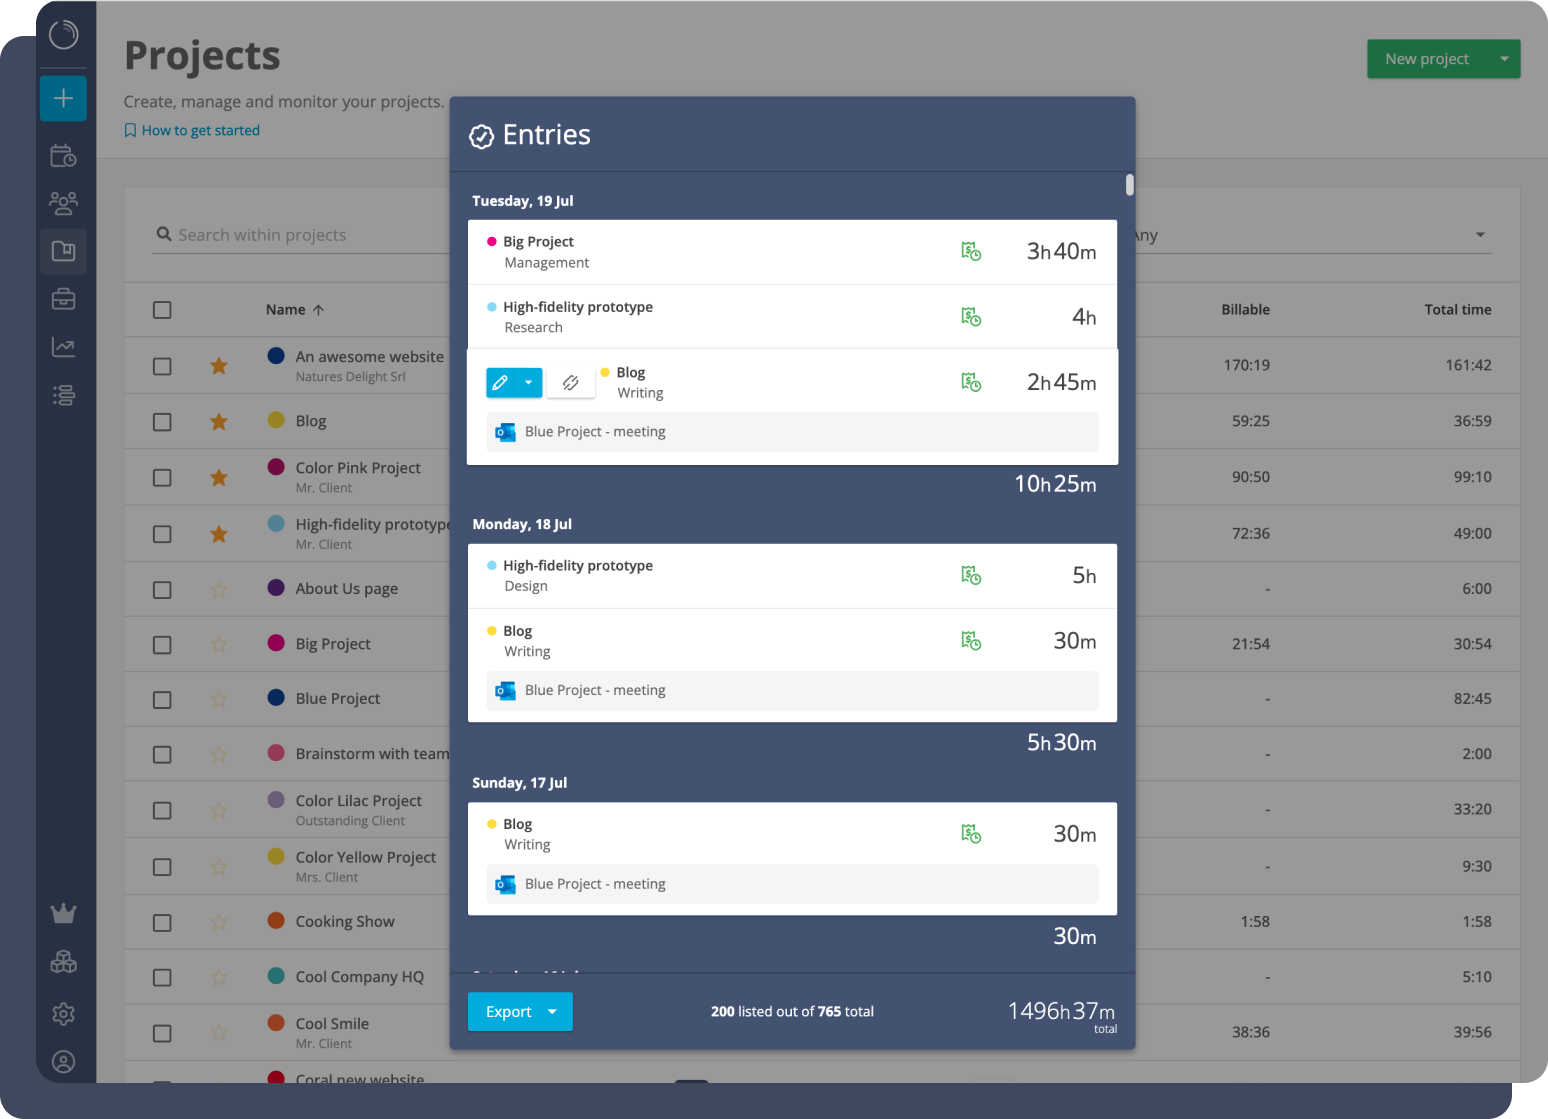Image resolution: width=1548 pixels, height=1119 pixels.
Task: Expand the Export button dropdown
Action: (551, 1011)
